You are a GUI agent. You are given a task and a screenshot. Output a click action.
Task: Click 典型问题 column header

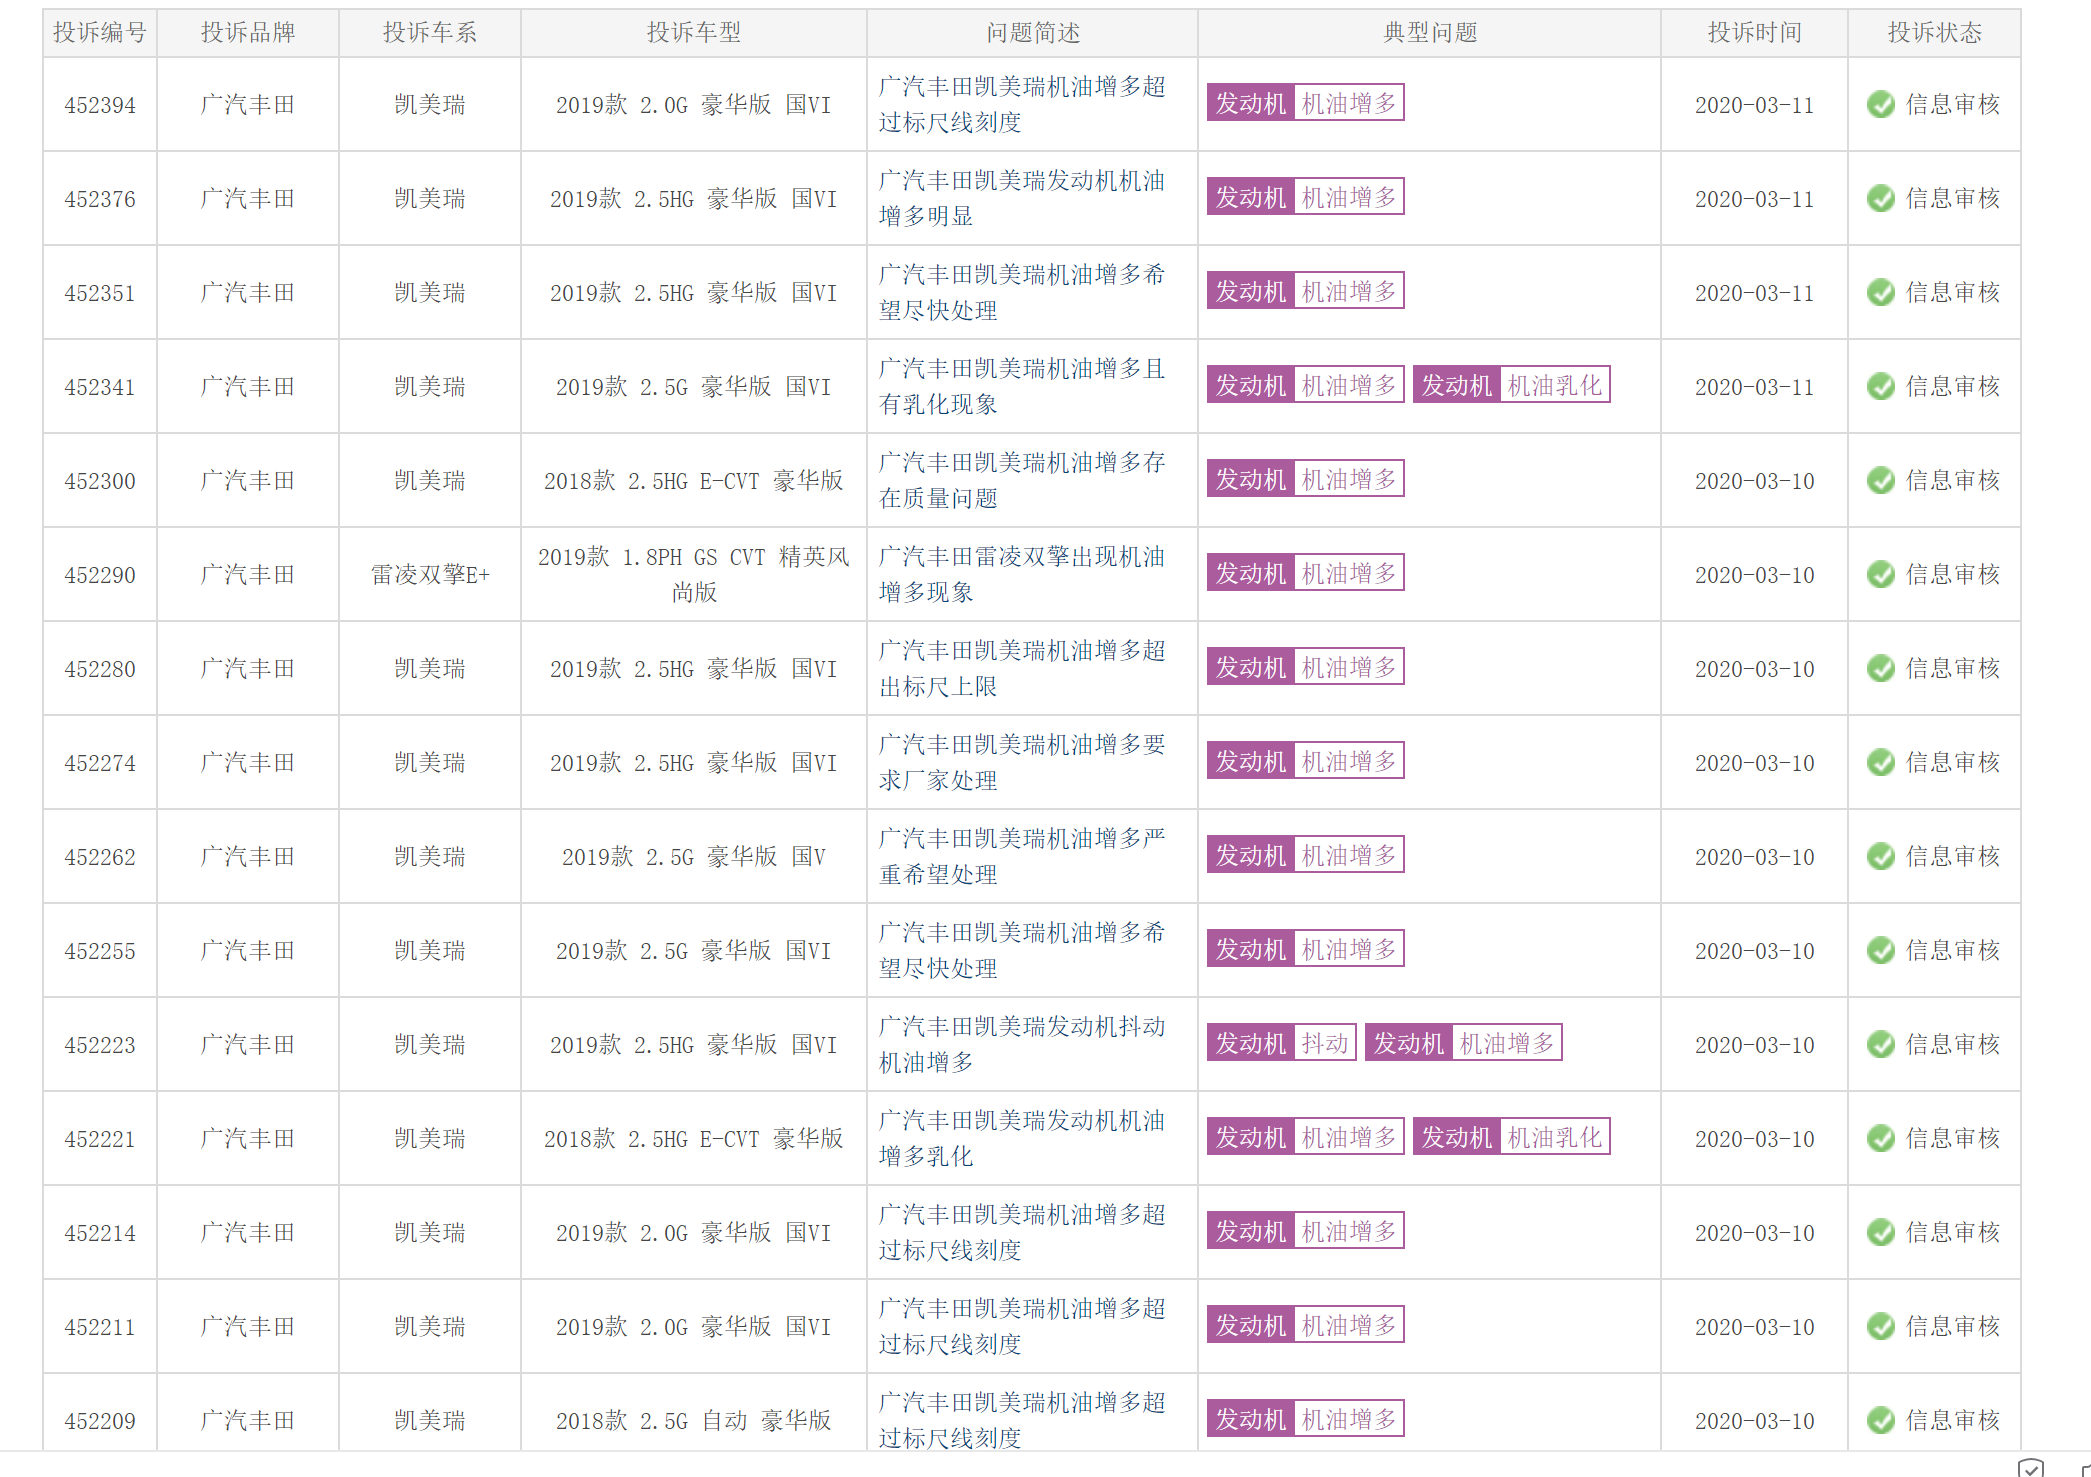pyautogui.click(x=1430, y=33)
